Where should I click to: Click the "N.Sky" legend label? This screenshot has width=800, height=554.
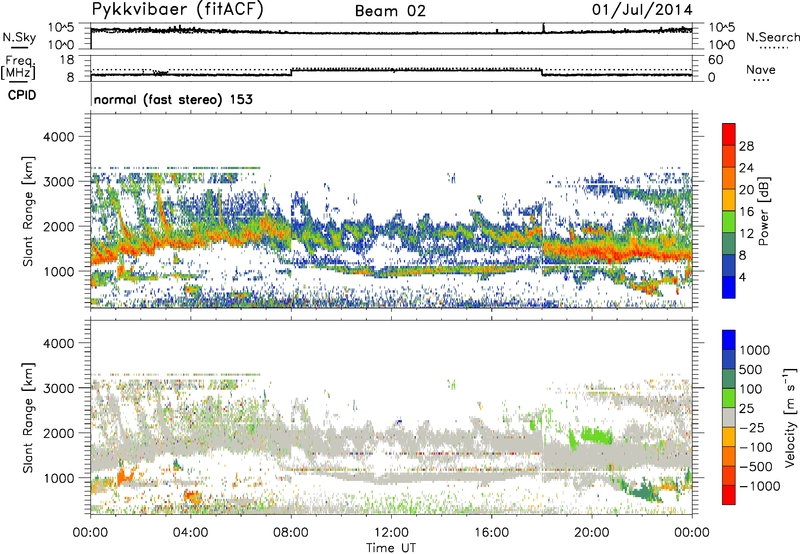pos(19,37)
